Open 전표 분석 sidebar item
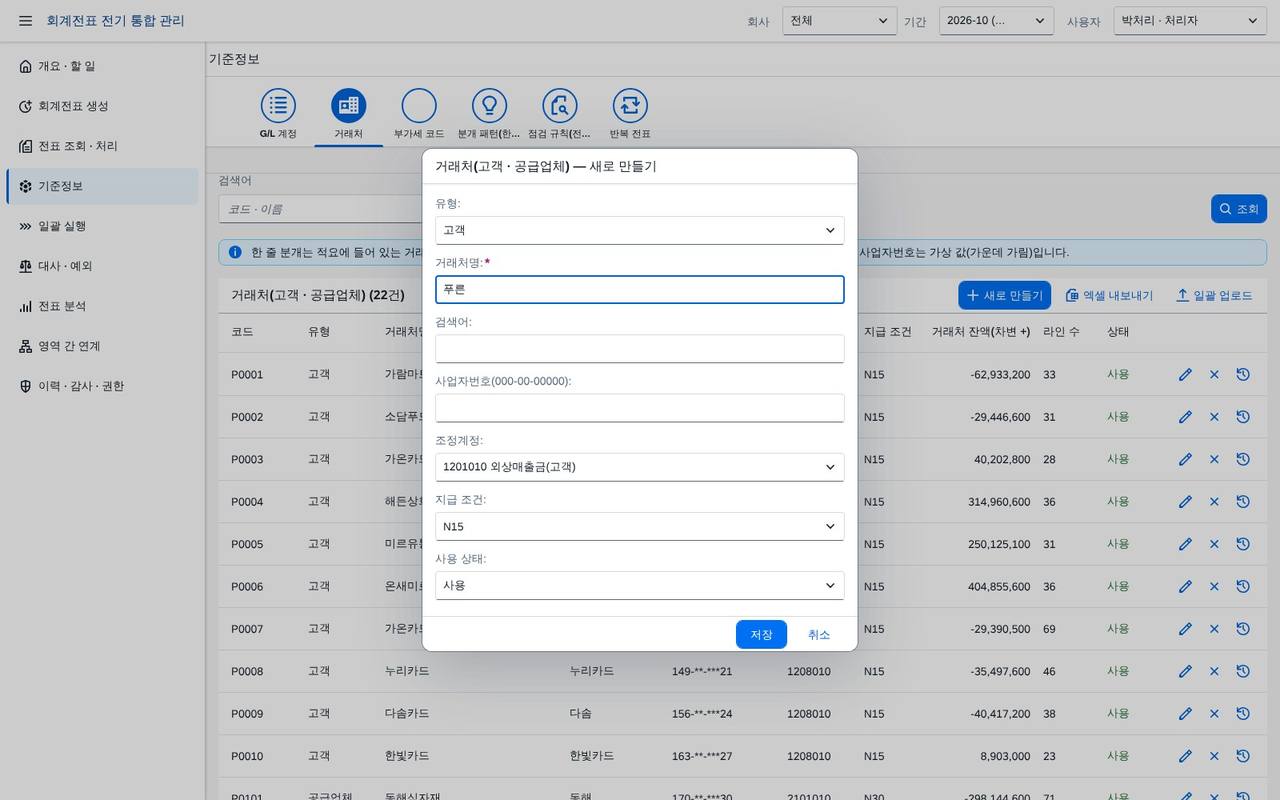The height and width of the screenshot is (800, 1280). 102,306
